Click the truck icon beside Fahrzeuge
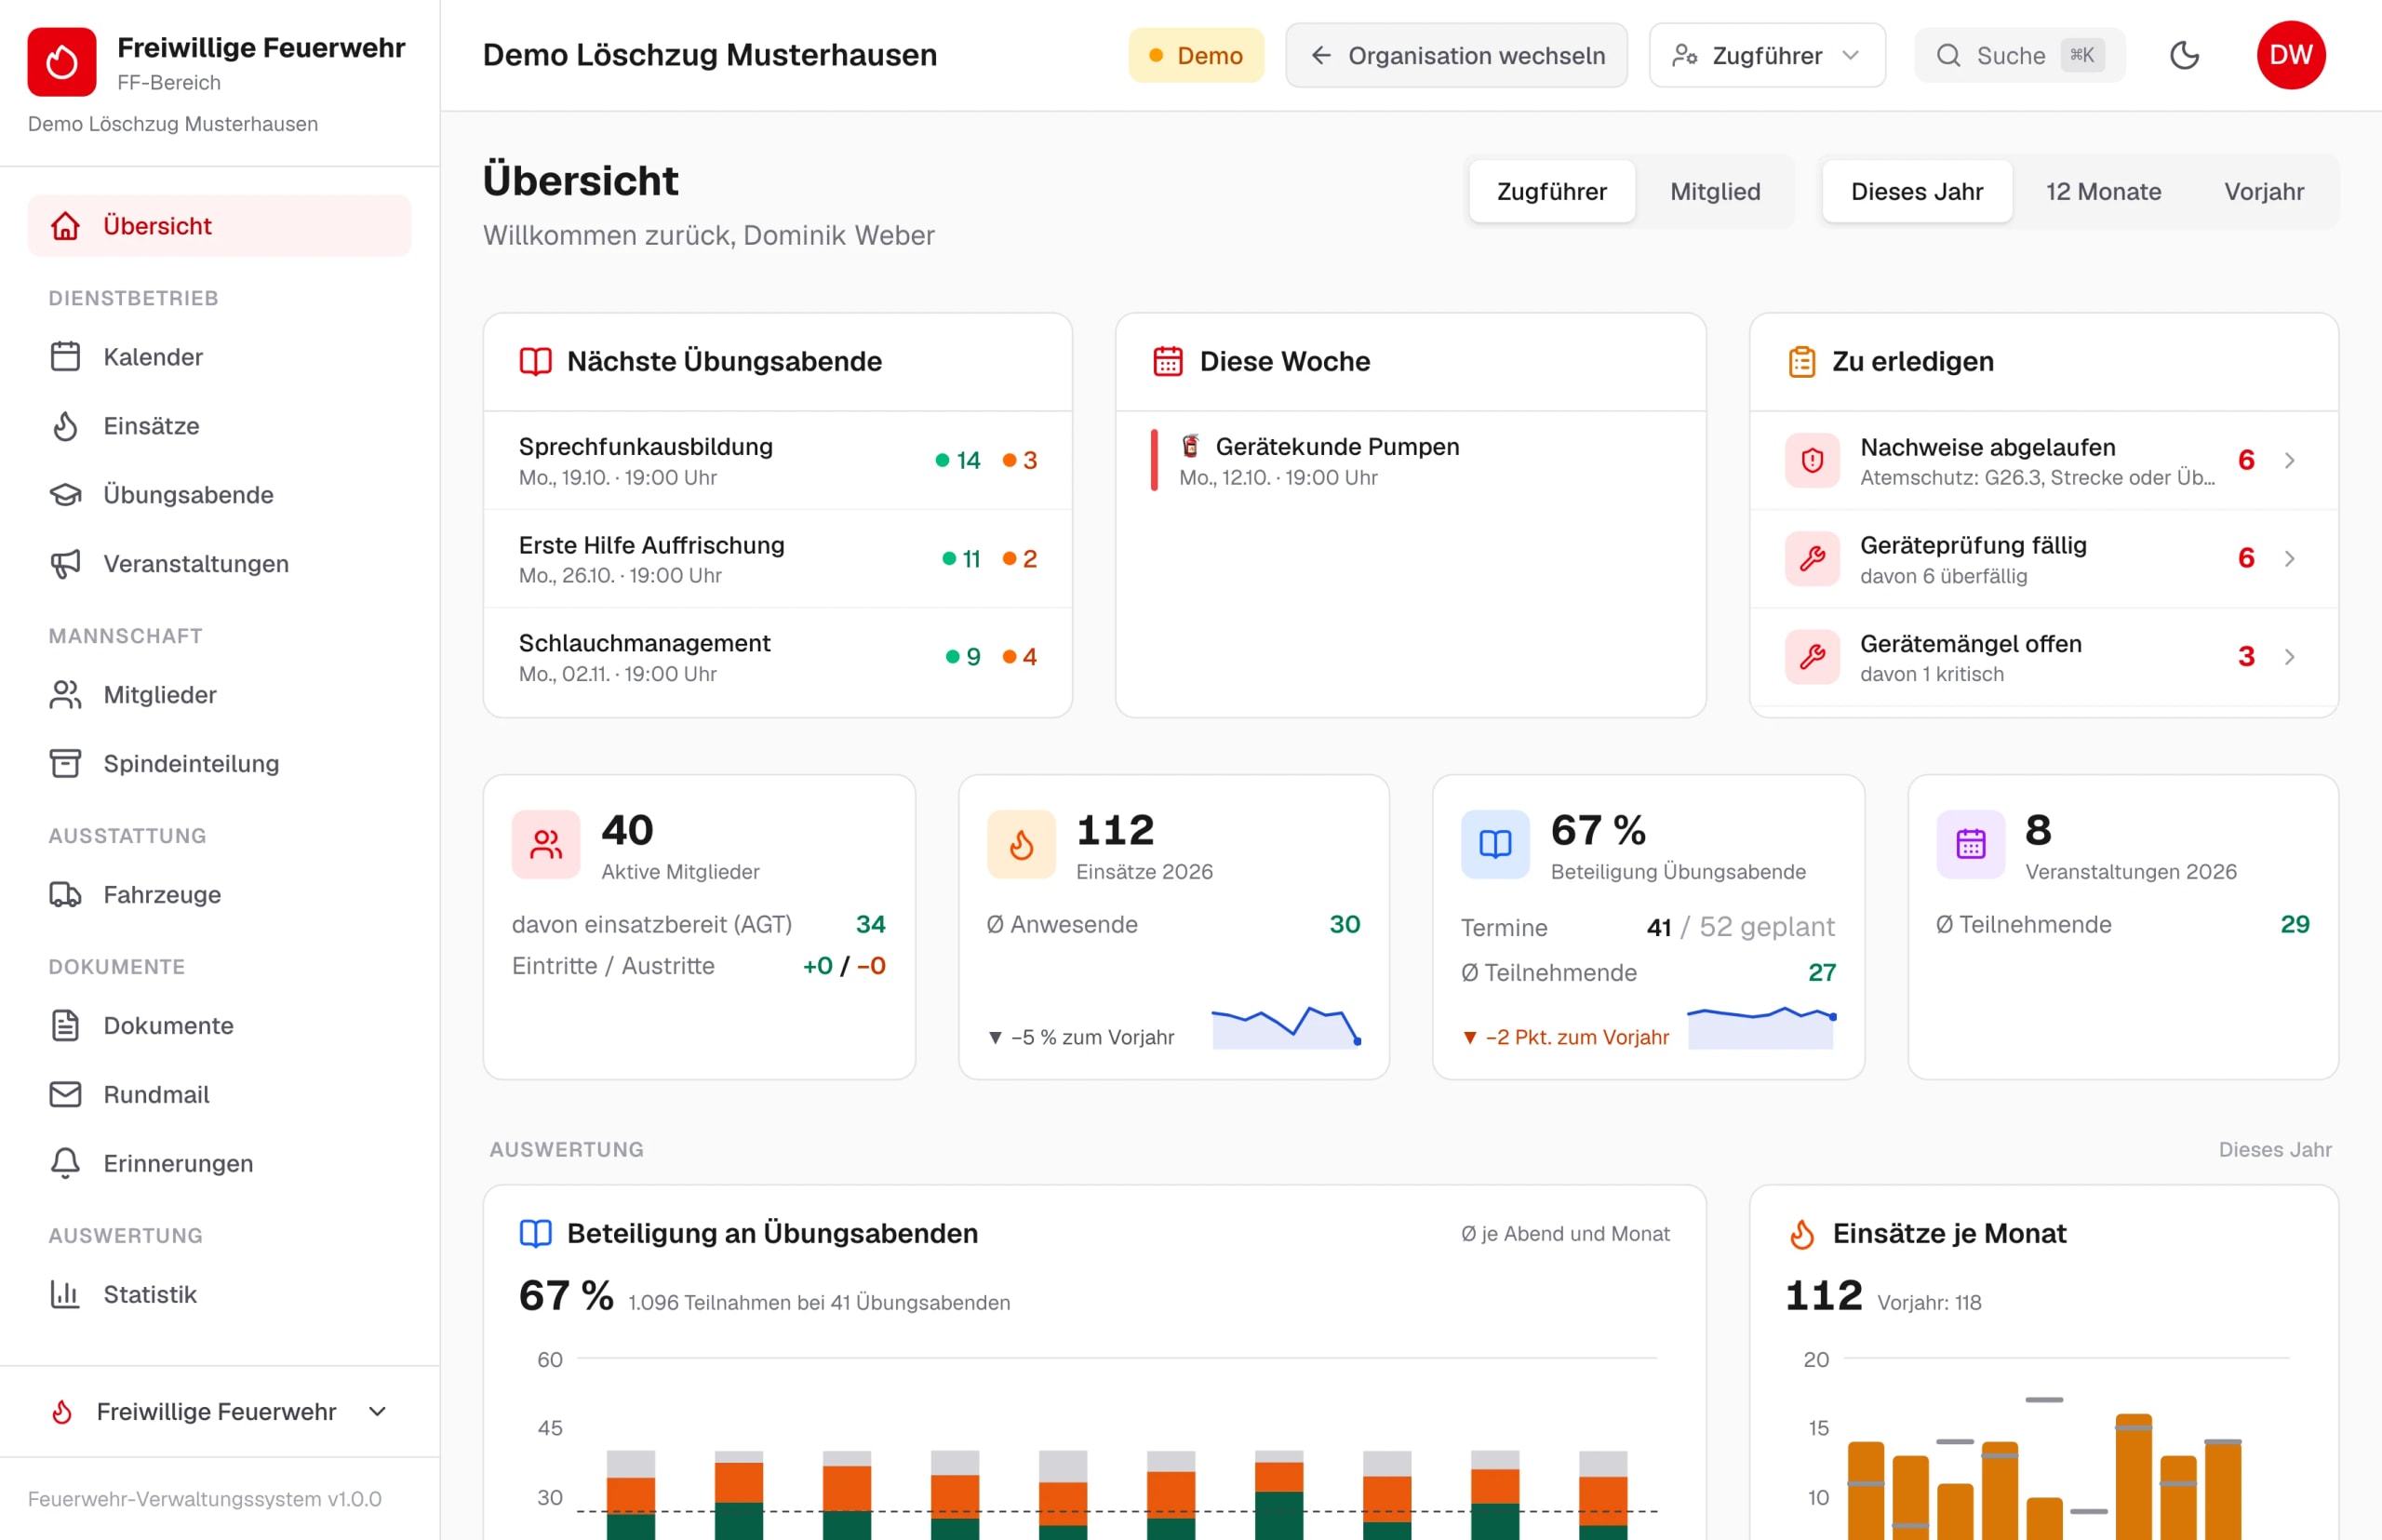Viewport: 2382px width, 1540px height. (x=65, y=895)
